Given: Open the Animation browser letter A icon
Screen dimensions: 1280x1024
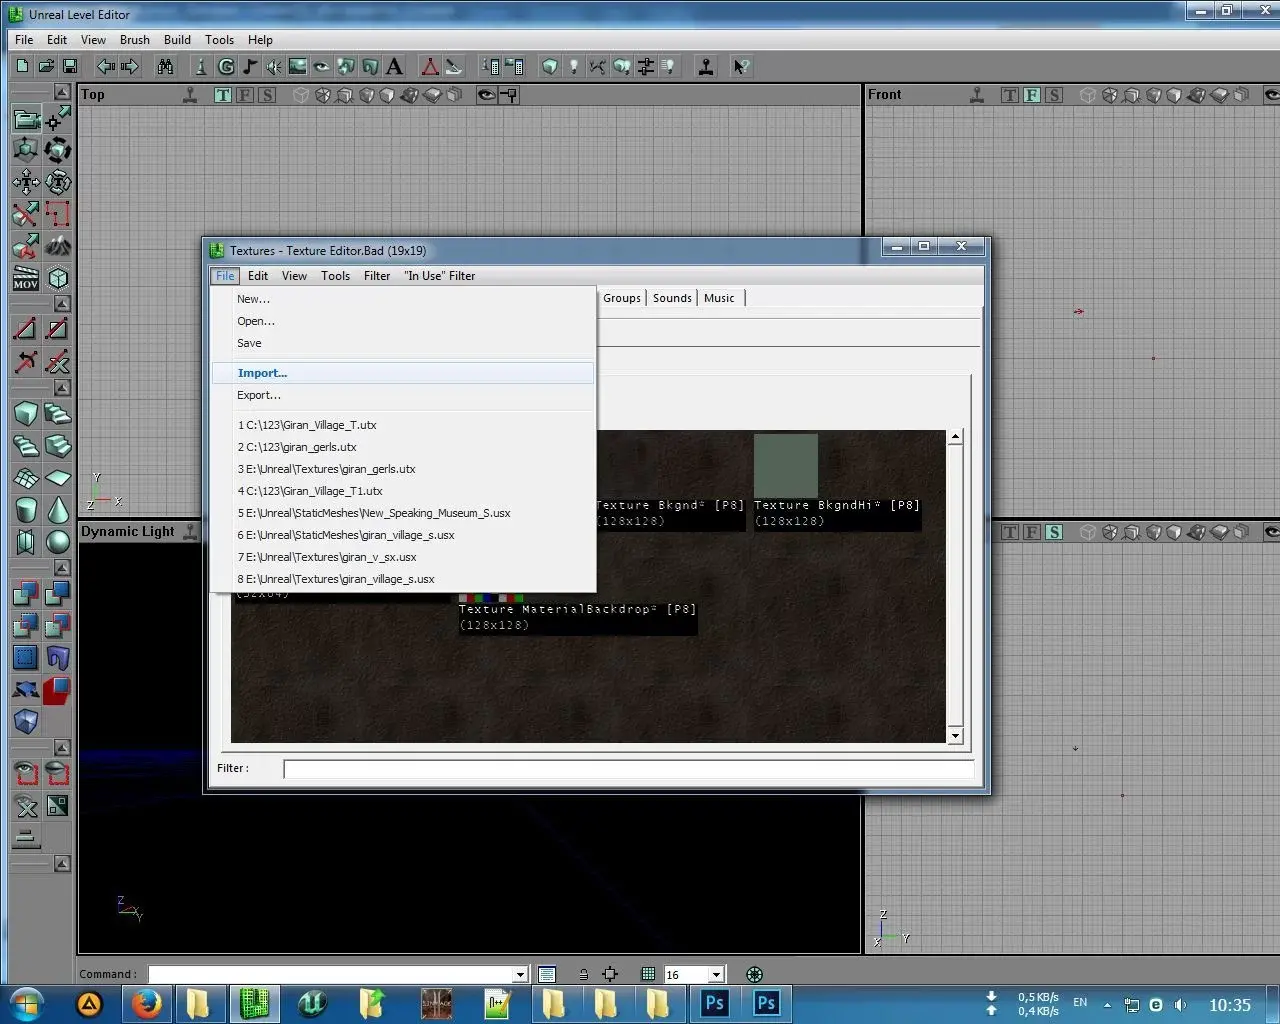Looking at the screenshot, I should [394, 66].
